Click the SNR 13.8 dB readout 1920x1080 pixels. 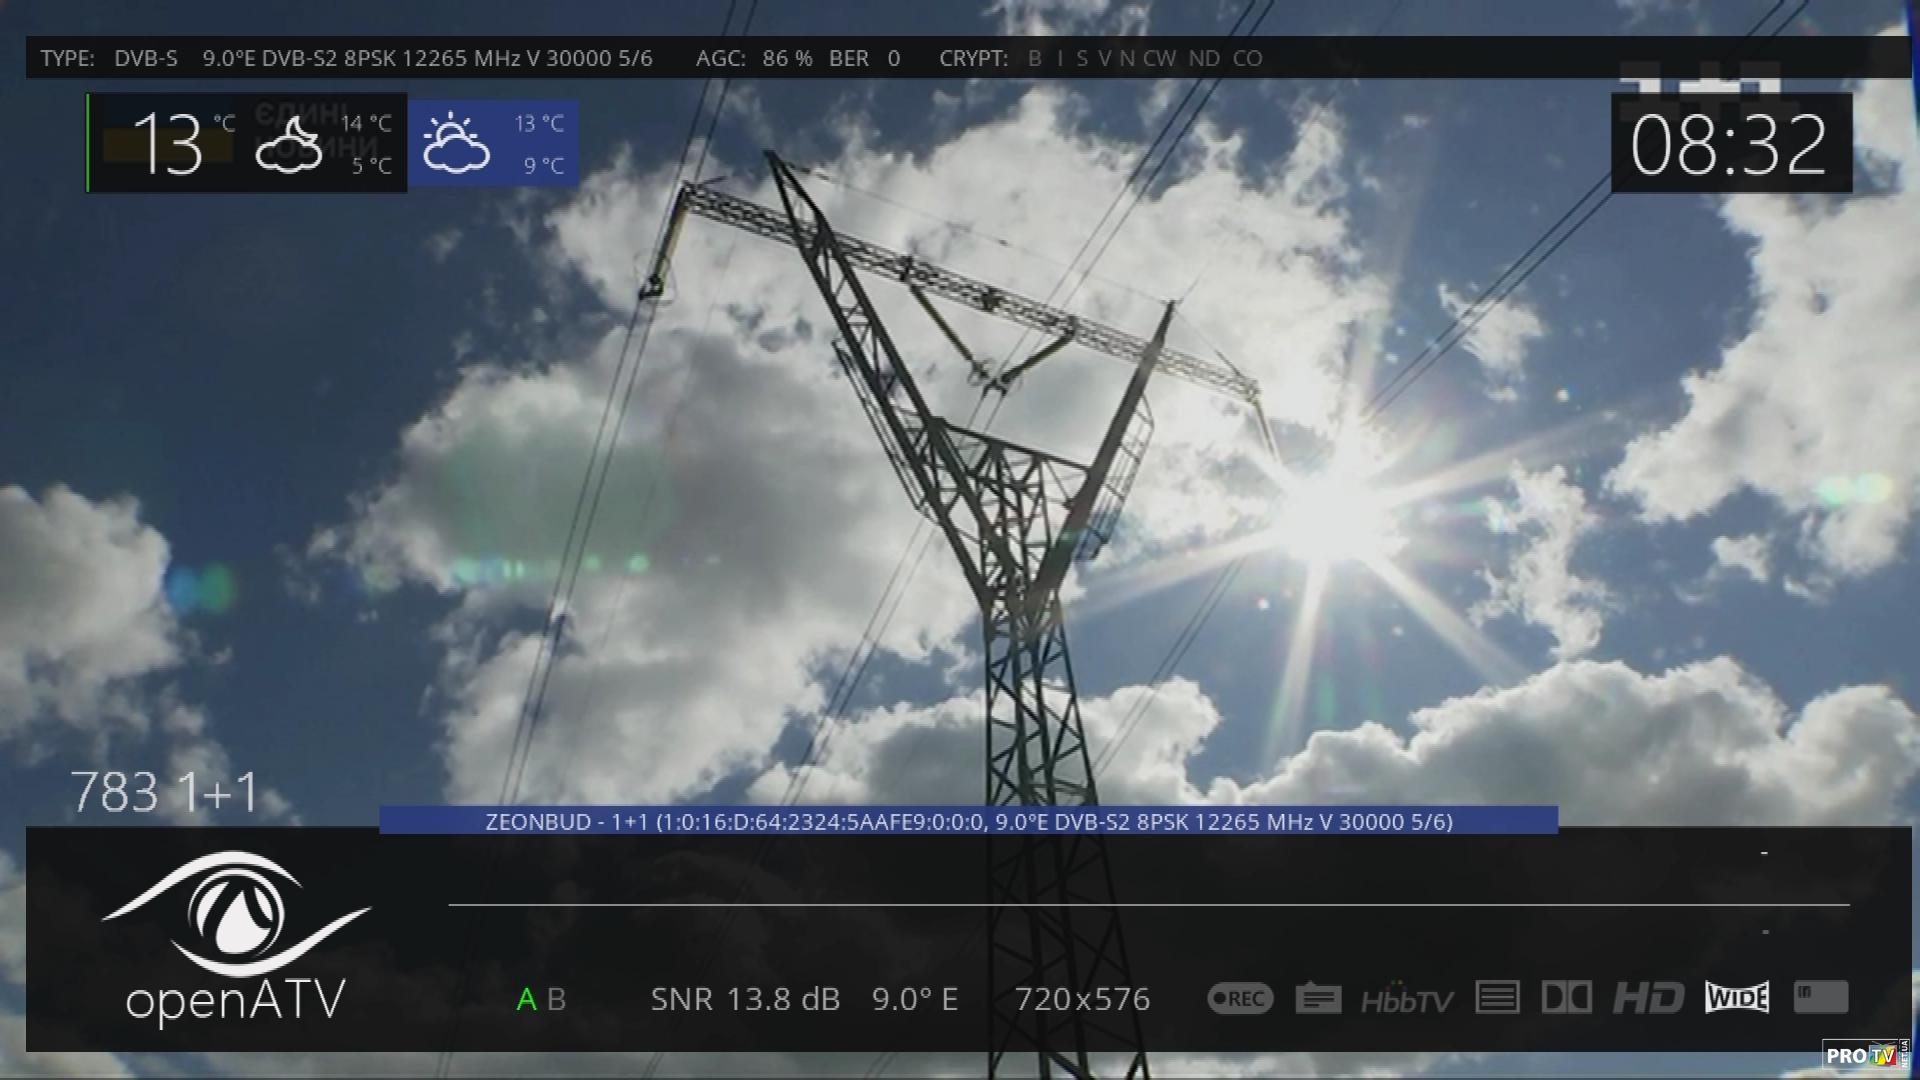[745, 999]
